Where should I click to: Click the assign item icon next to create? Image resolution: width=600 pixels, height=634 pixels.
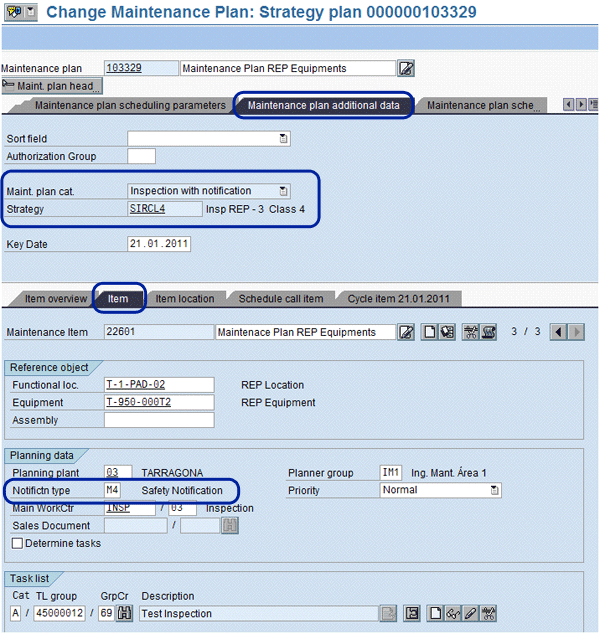point(447,332)
